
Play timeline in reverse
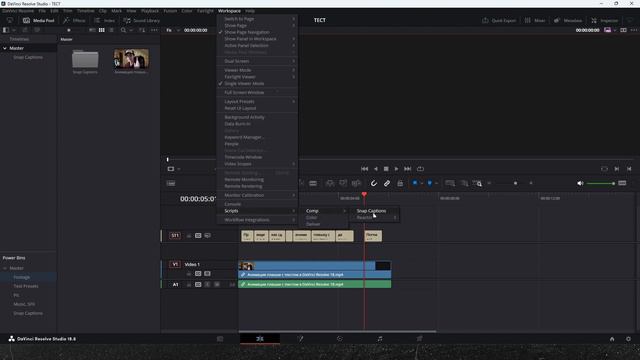(376, 169)
